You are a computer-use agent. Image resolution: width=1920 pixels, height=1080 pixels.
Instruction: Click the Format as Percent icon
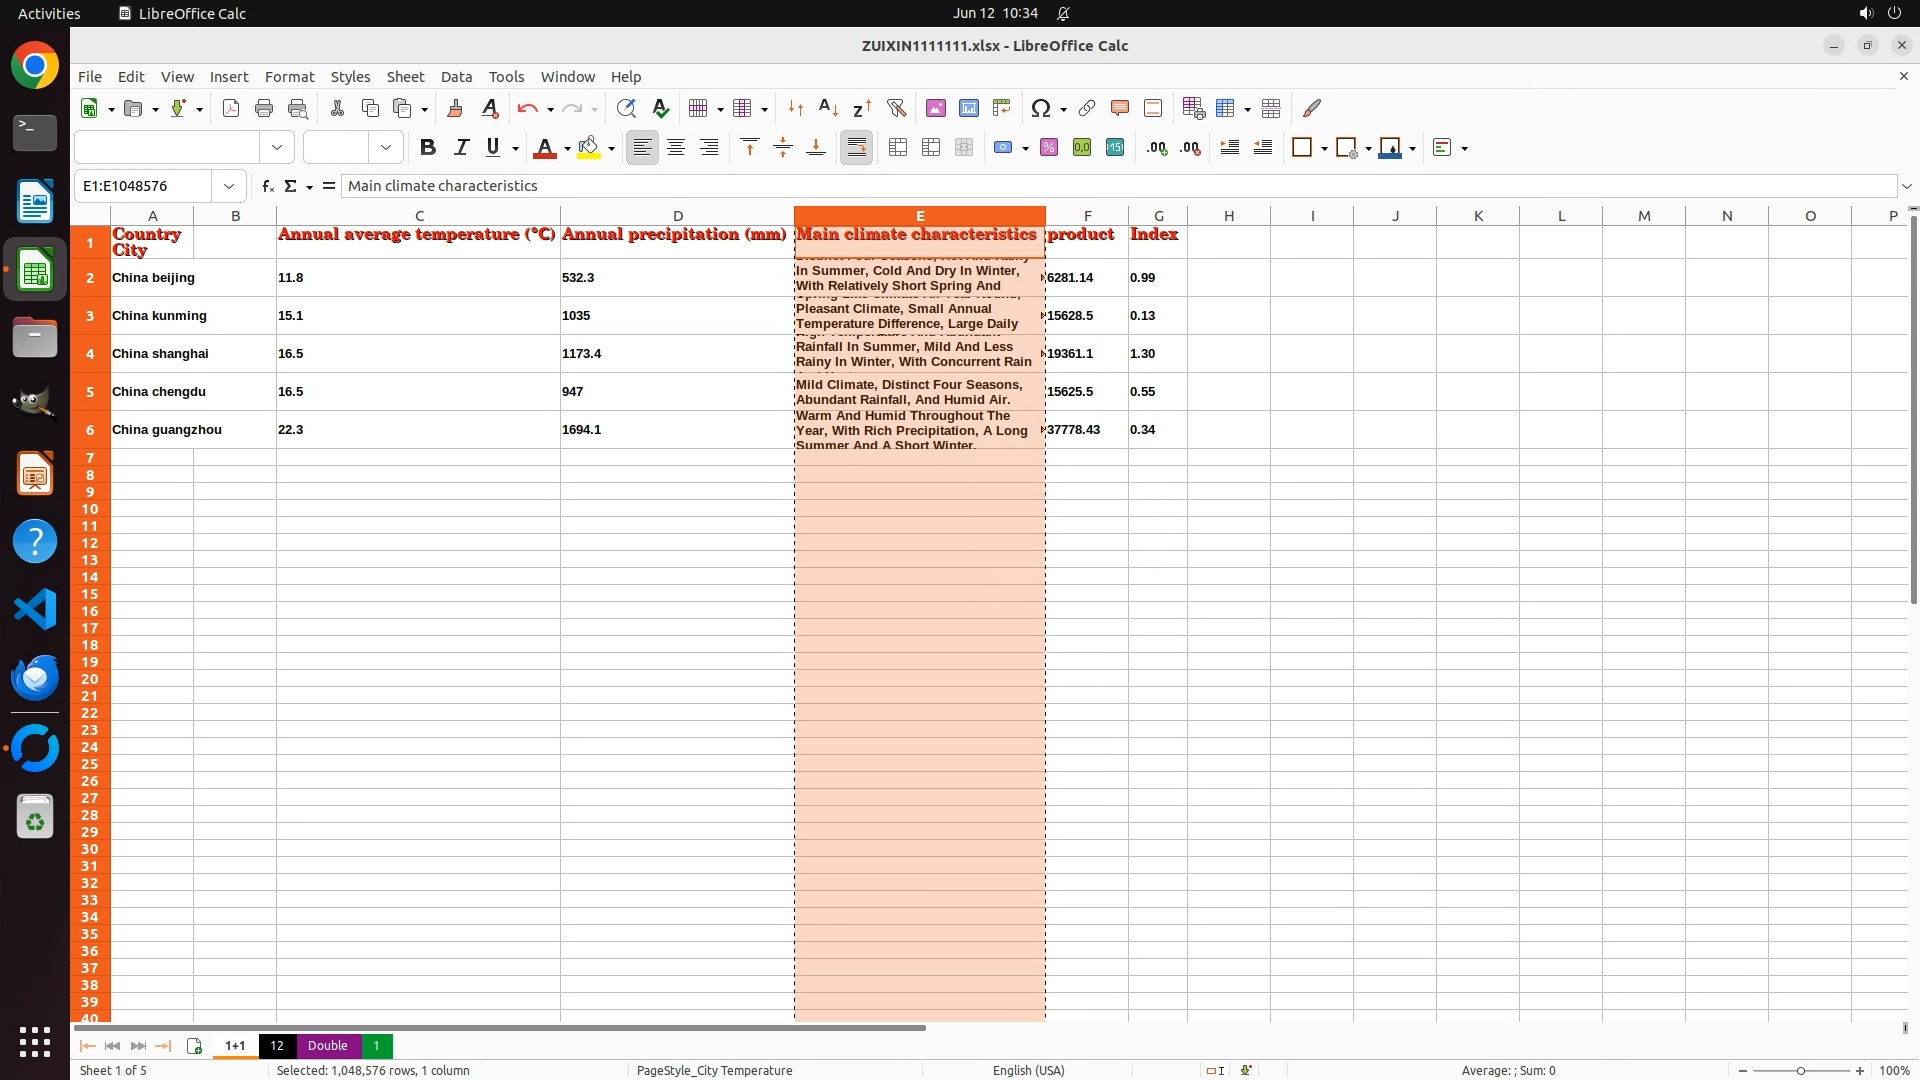[1049, 148]
